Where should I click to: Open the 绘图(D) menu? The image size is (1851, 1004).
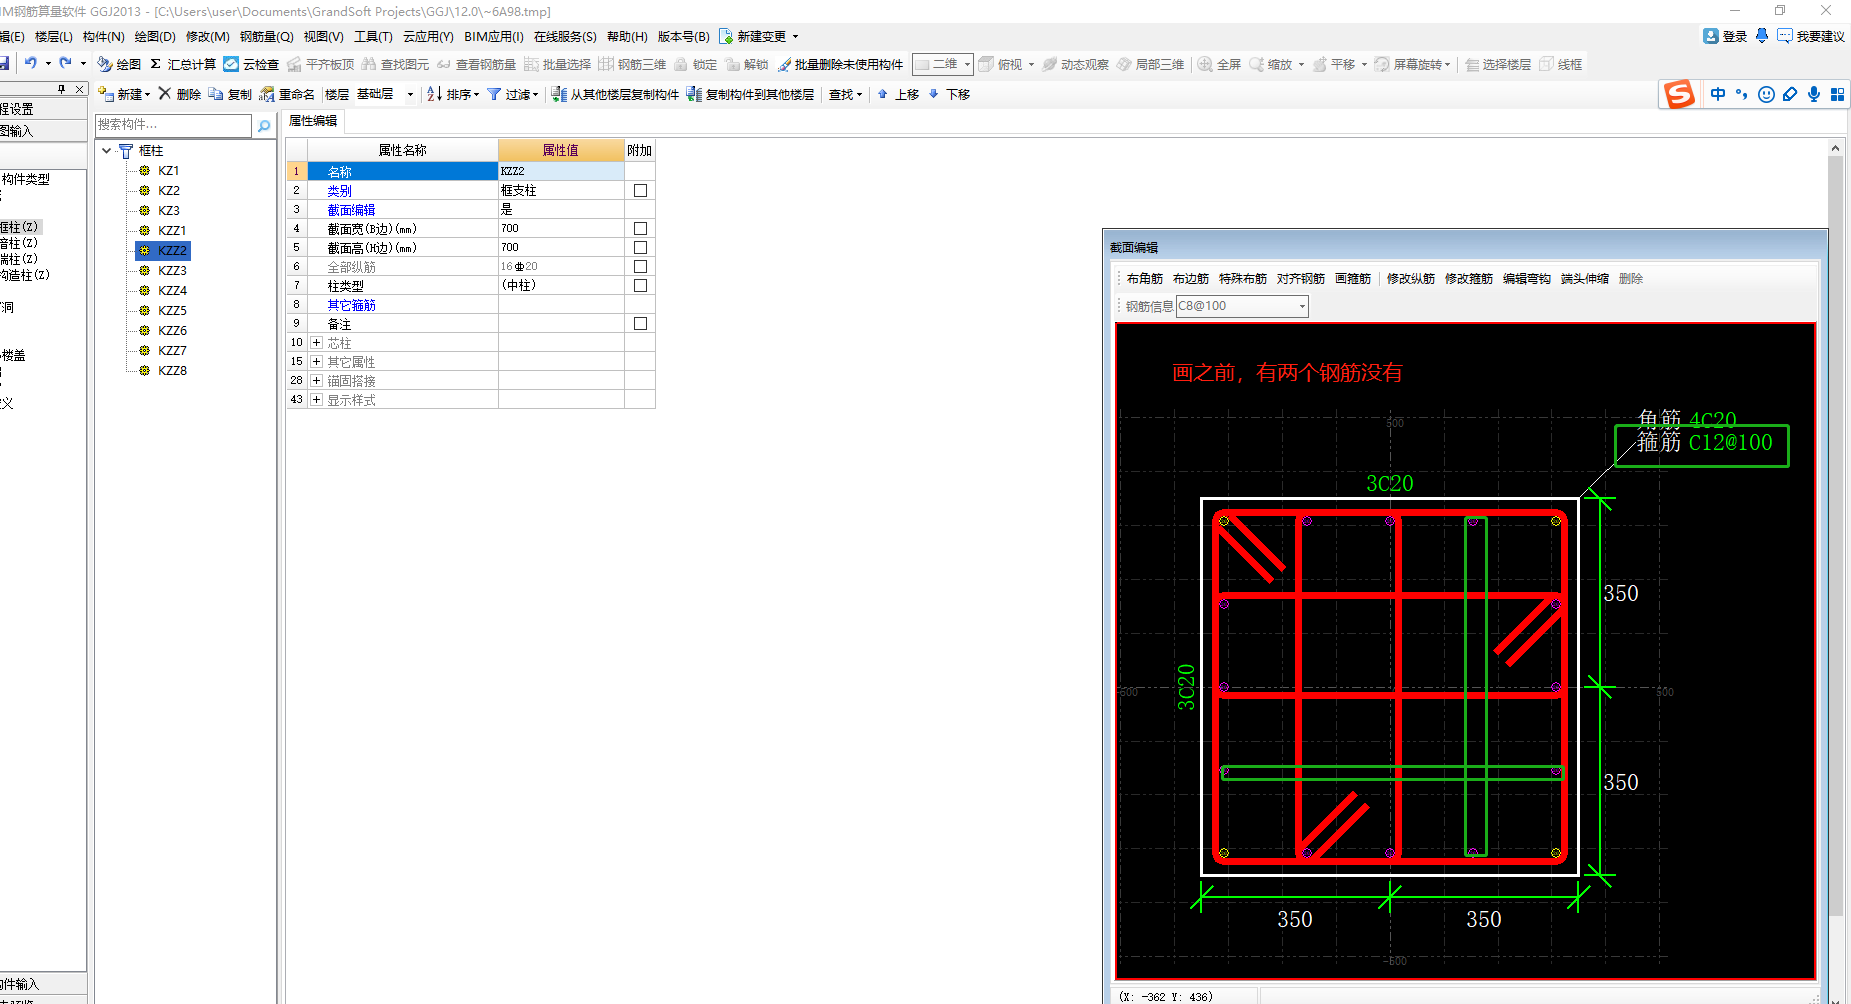155,36
